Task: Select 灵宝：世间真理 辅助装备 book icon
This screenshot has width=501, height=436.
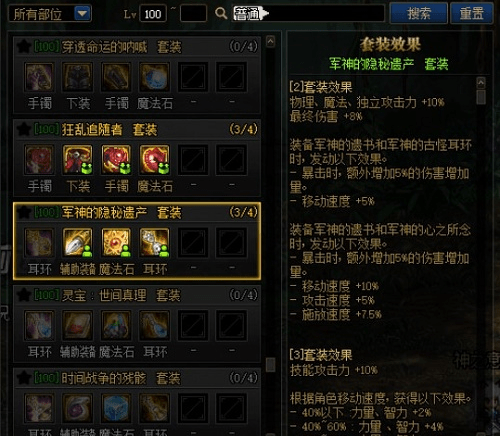Action: (x=77, y=325)
